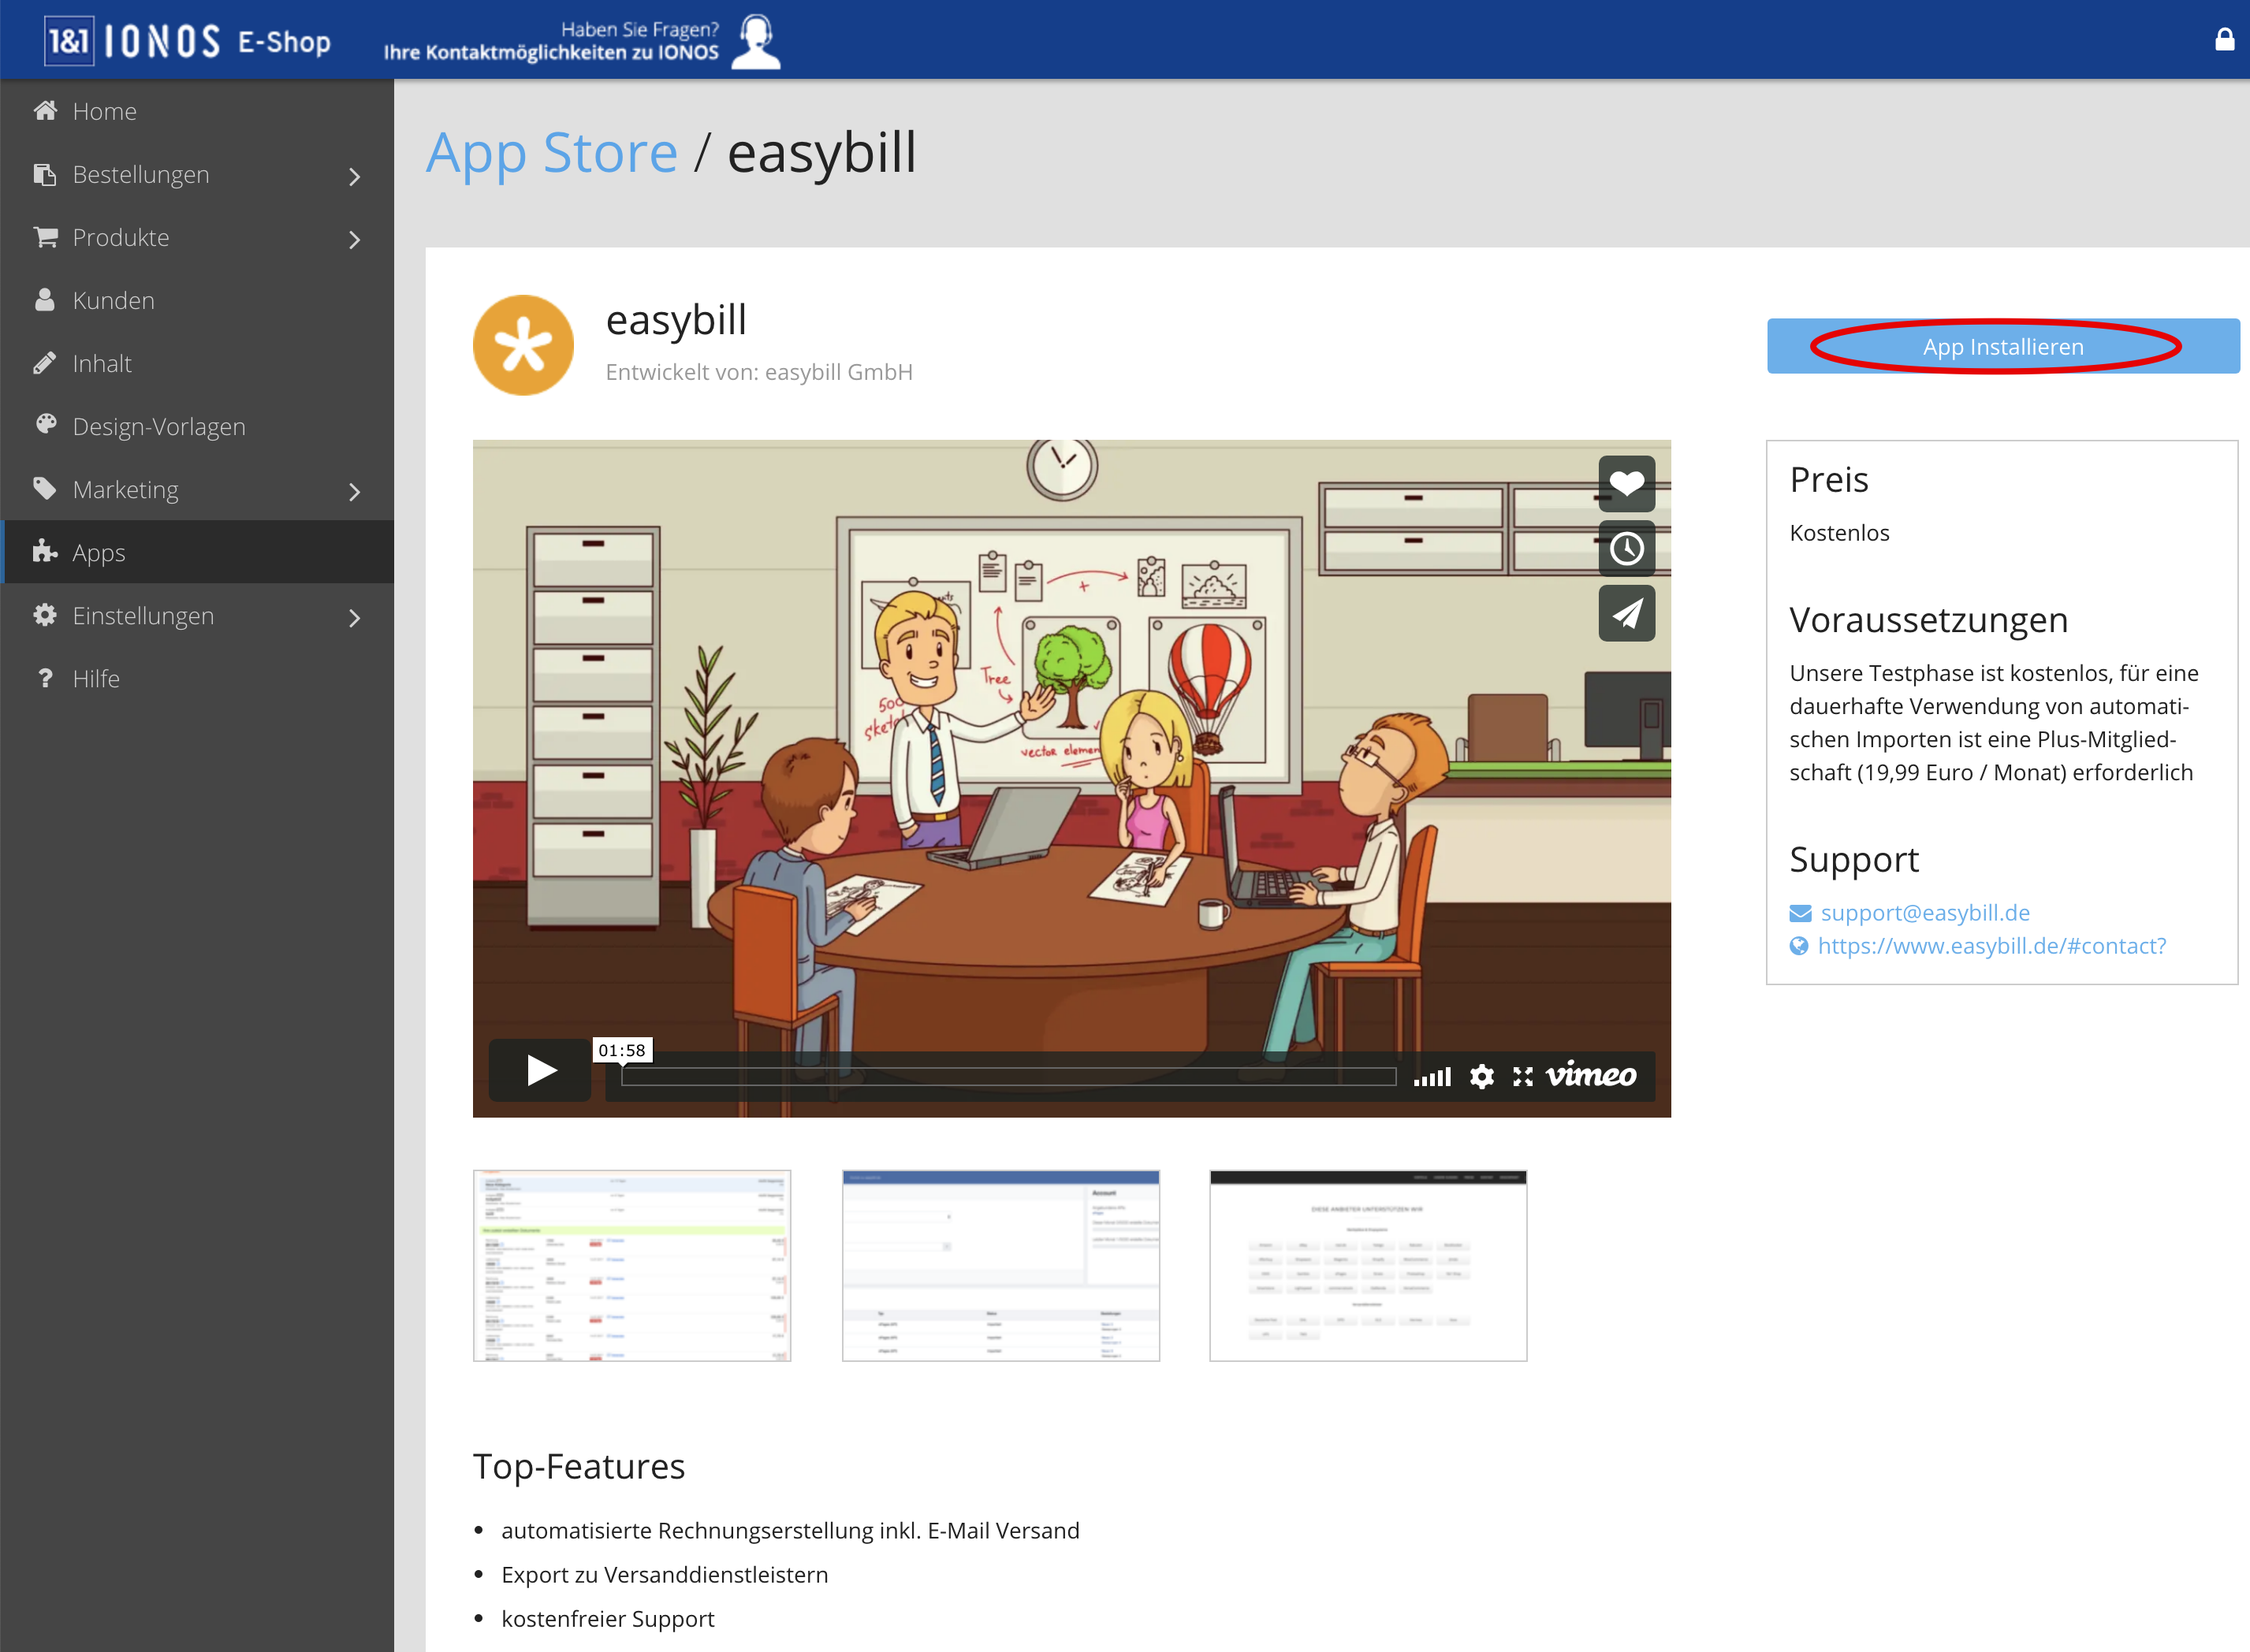Image resolution: width=2250 pixels, height=1652 pixels.
Task: Click the 'Top-Features' heading
Action: [x=579, y=1466]
